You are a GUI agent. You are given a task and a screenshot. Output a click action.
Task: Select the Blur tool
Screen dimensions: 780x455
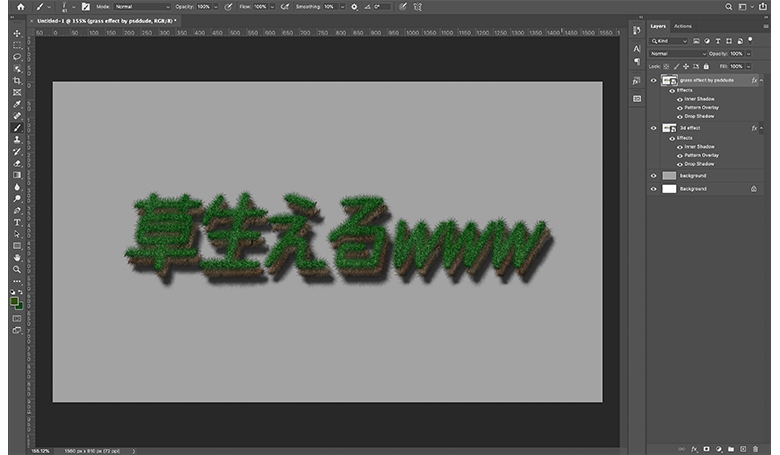pyautogui.click(x=17, y=187)
